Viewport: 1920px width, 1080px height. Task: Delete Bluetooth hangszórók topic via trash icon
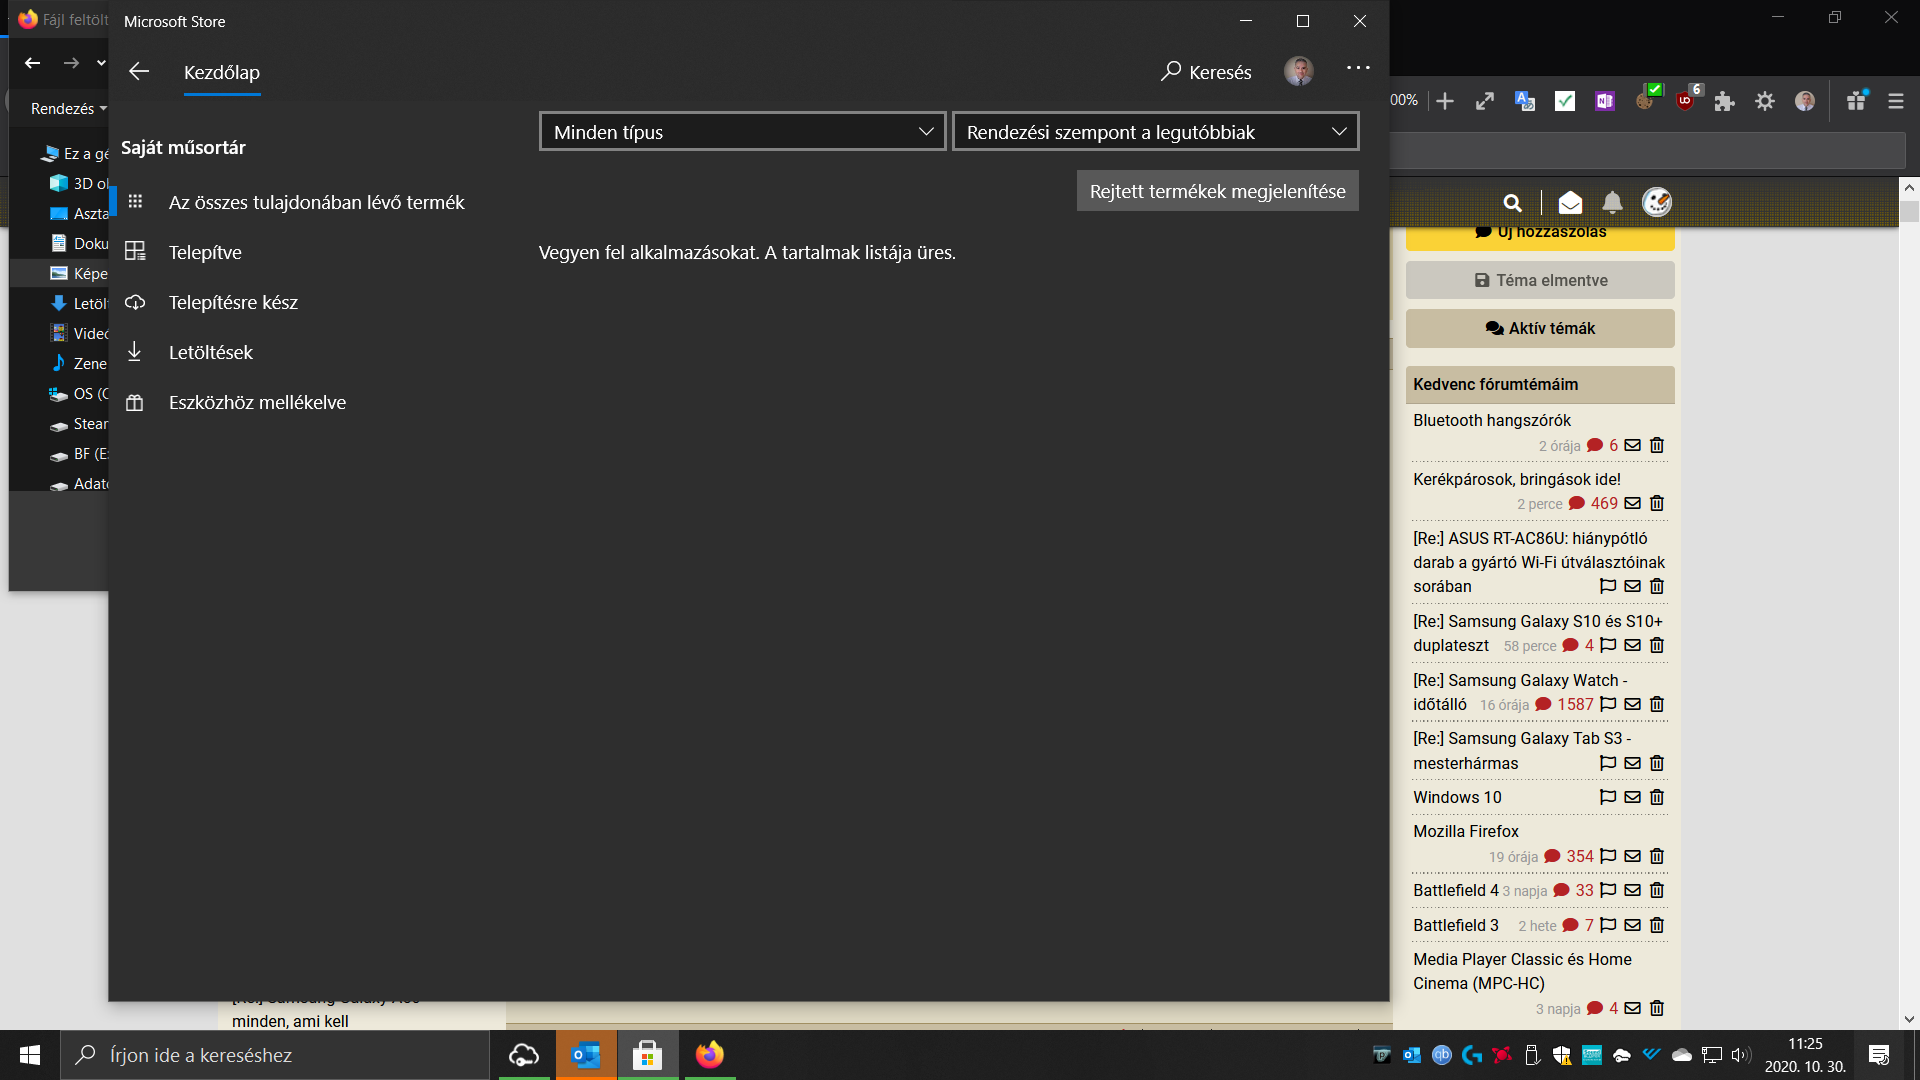[x=1657, y=445]
